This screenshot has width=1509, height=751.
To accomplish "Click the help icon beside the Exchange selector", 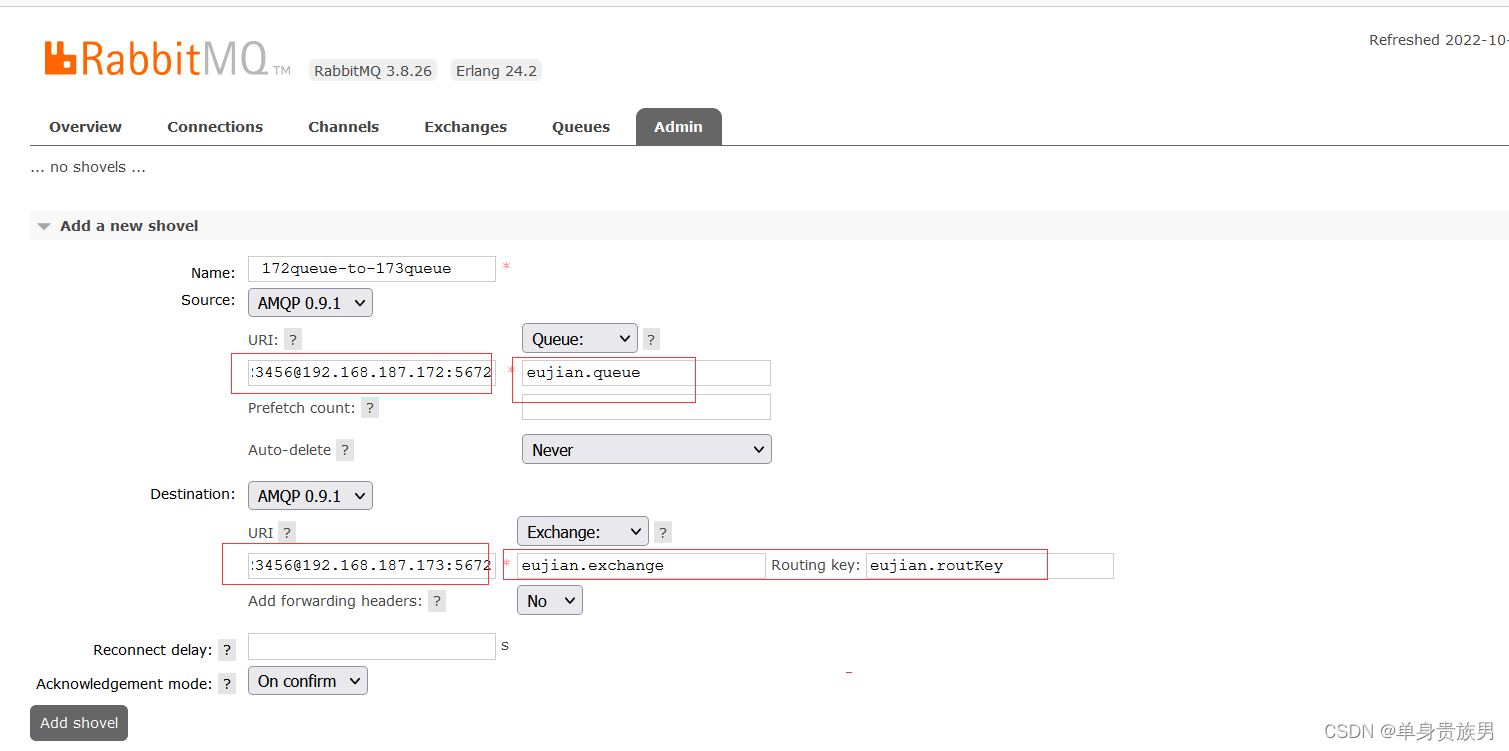I will pyautogui.click(x=661, y=531).
